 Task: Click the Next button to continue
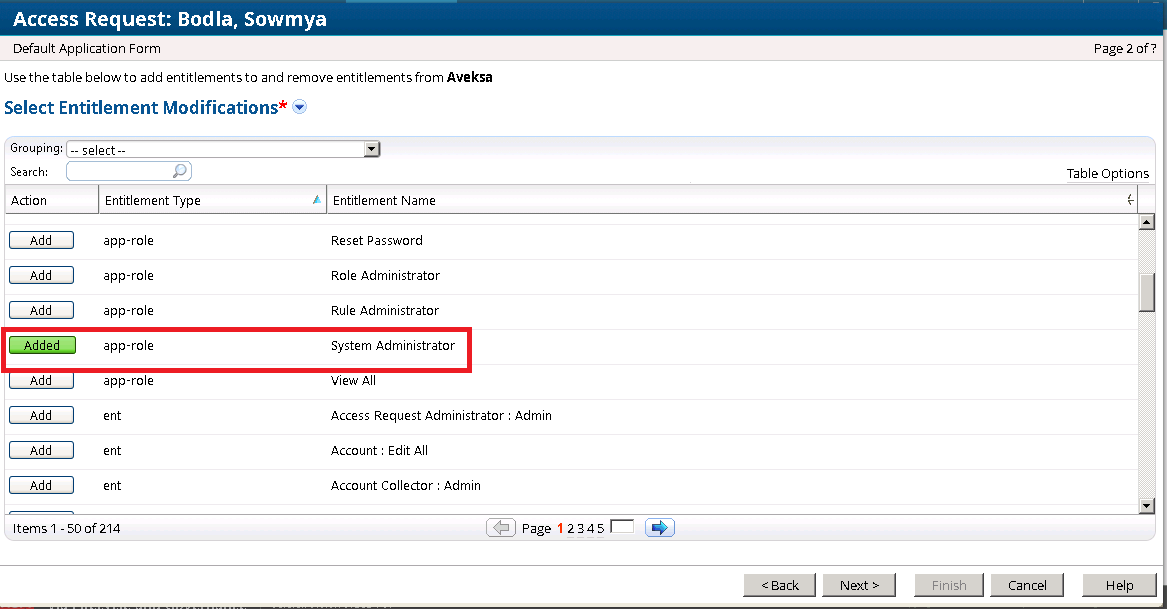click(858, 585)
